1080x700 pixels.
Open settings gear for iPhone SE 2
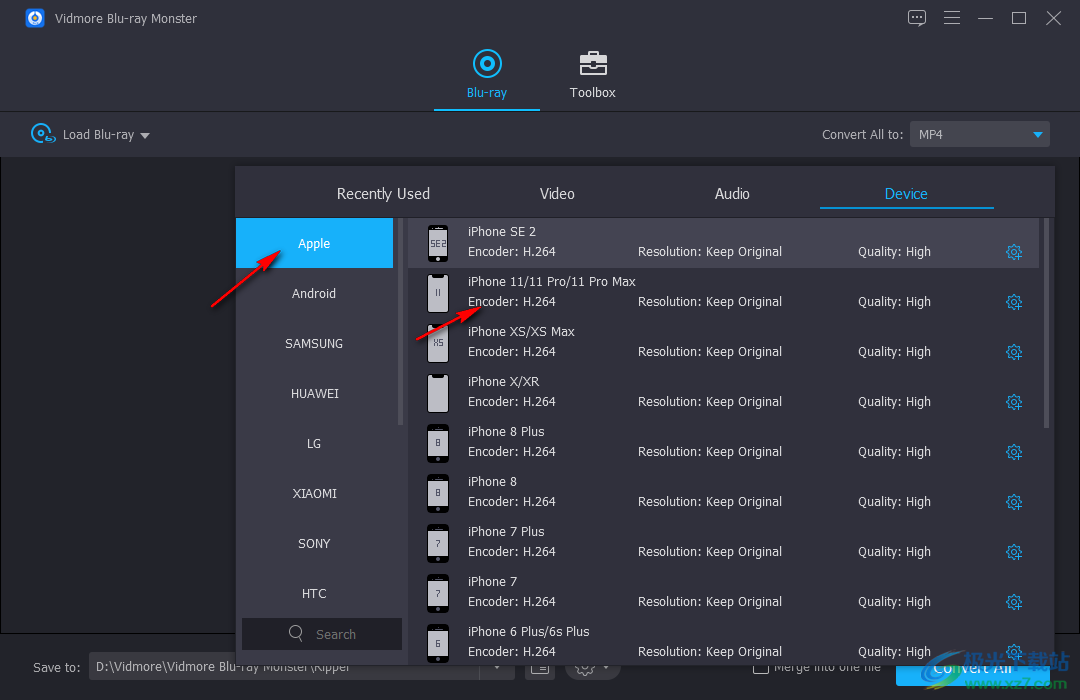[x=1013, y=252]
